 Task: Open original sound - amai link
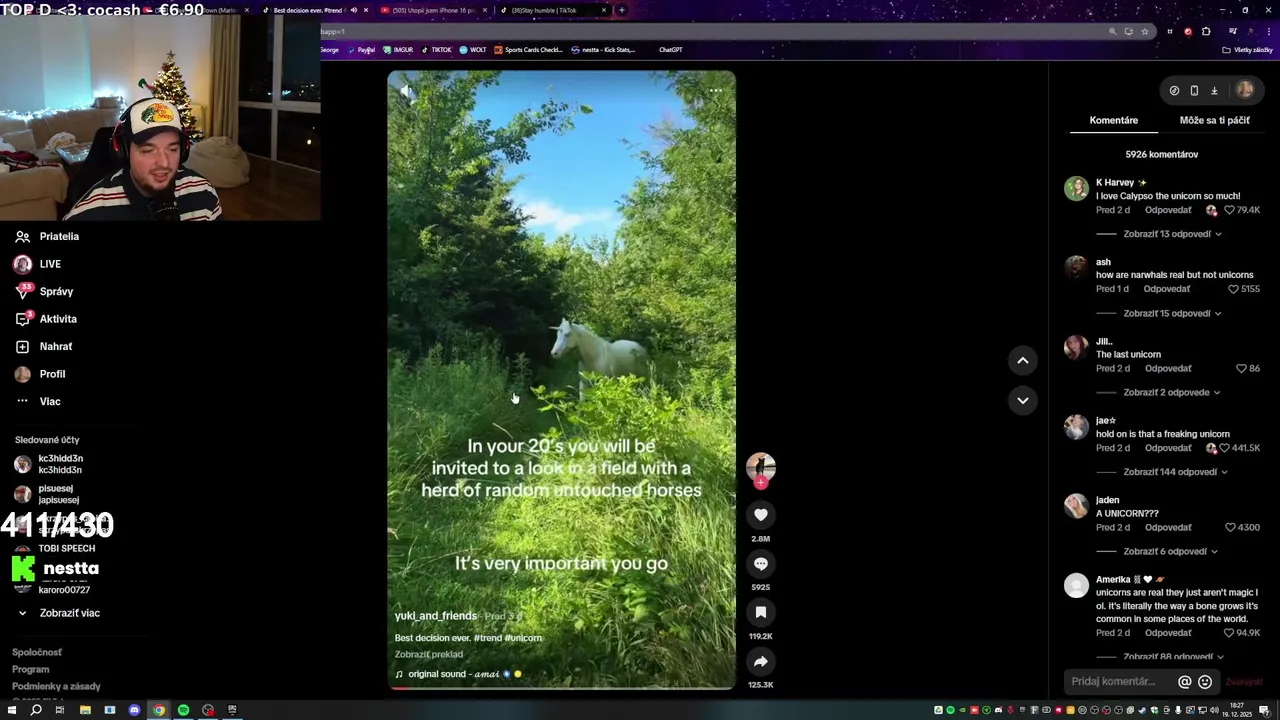tap(458, 674)
